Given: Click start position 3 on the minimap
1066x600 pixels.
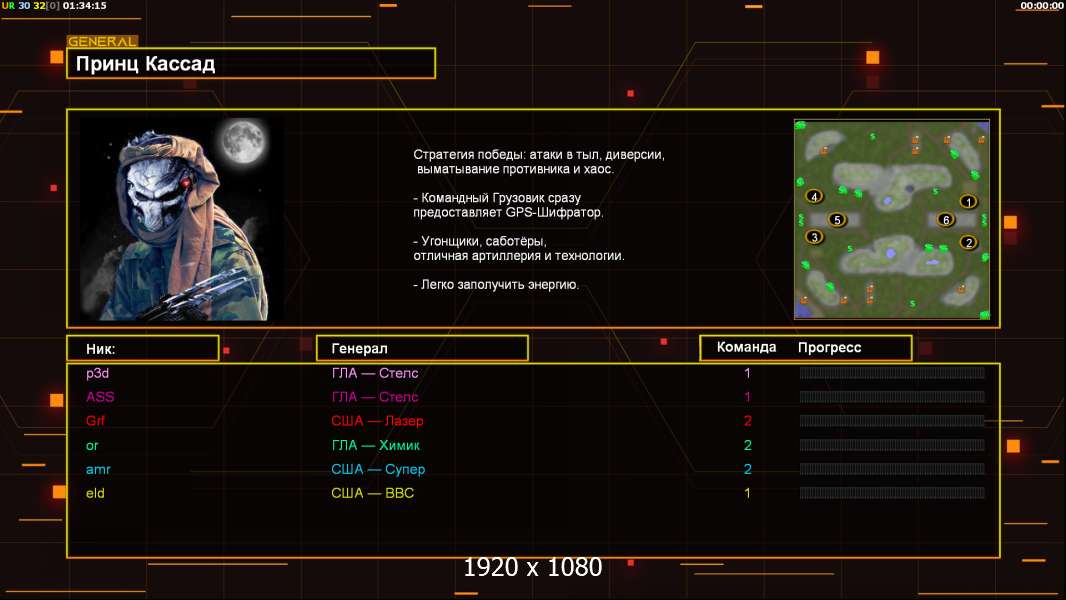Looking at the screenshot, I should (814, 237).
